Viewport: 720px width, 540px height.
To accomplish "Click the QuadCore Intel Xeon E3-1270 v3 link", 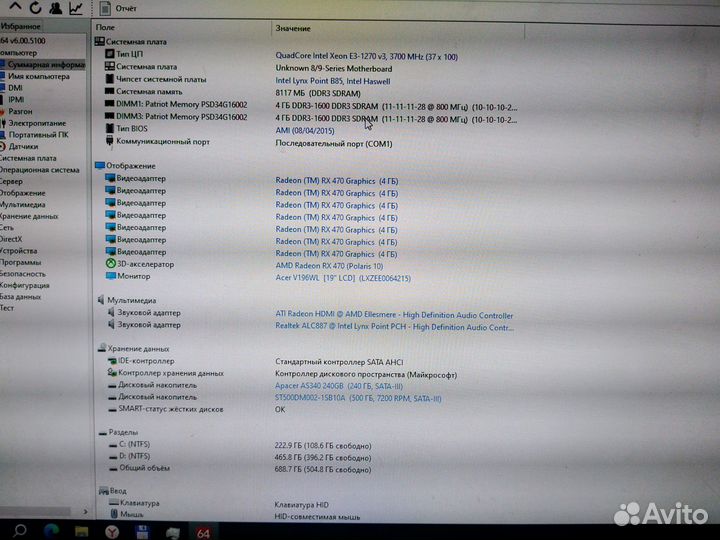I will click(366, 56).
